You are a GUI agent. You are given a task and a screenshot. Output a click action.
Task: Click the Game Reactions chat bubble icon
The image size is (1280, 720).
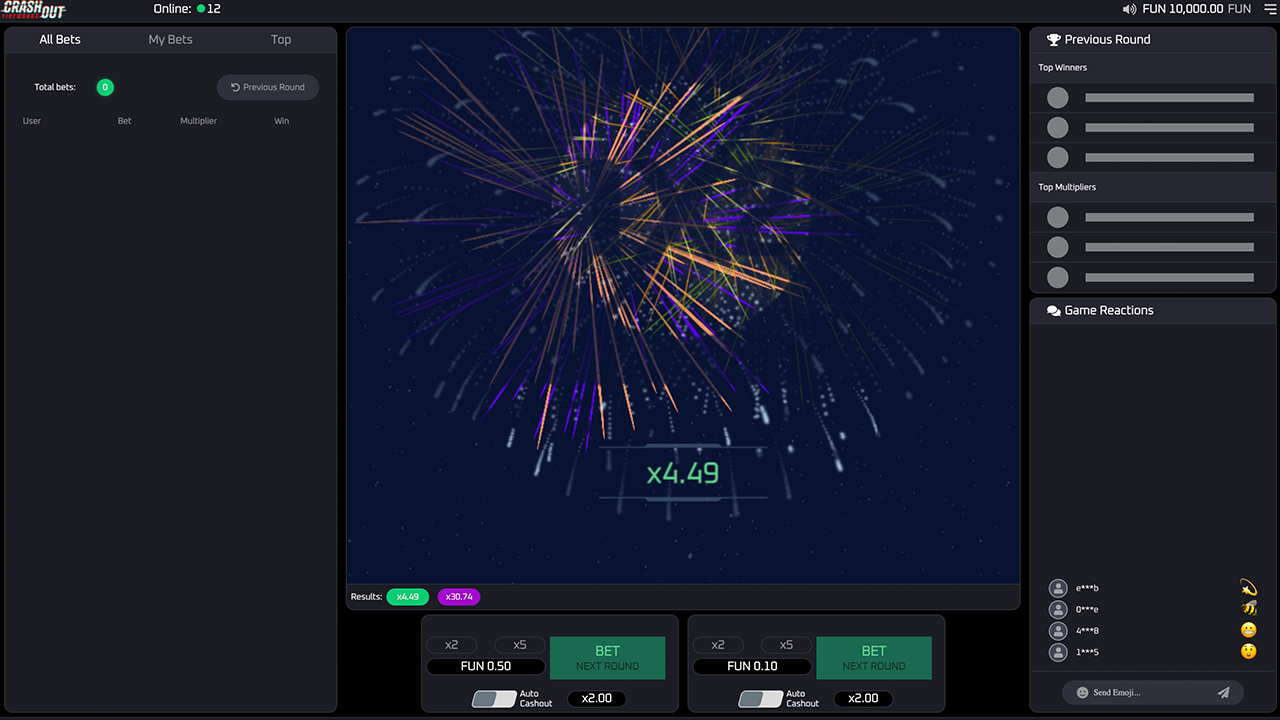pyautogui.click(x=1053, y=311)
